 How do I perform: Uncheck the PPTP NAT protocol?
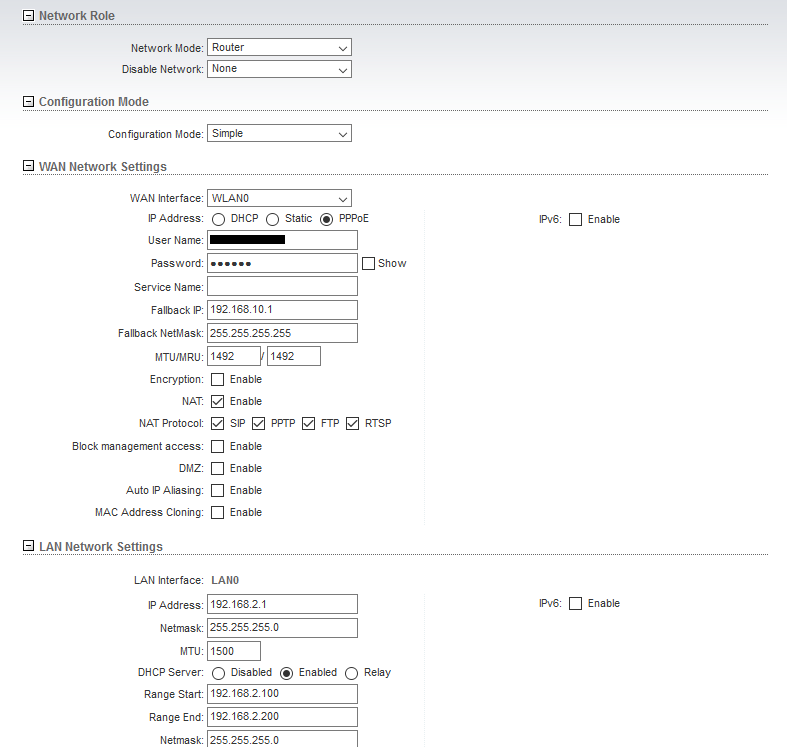(x=258, y=424)
